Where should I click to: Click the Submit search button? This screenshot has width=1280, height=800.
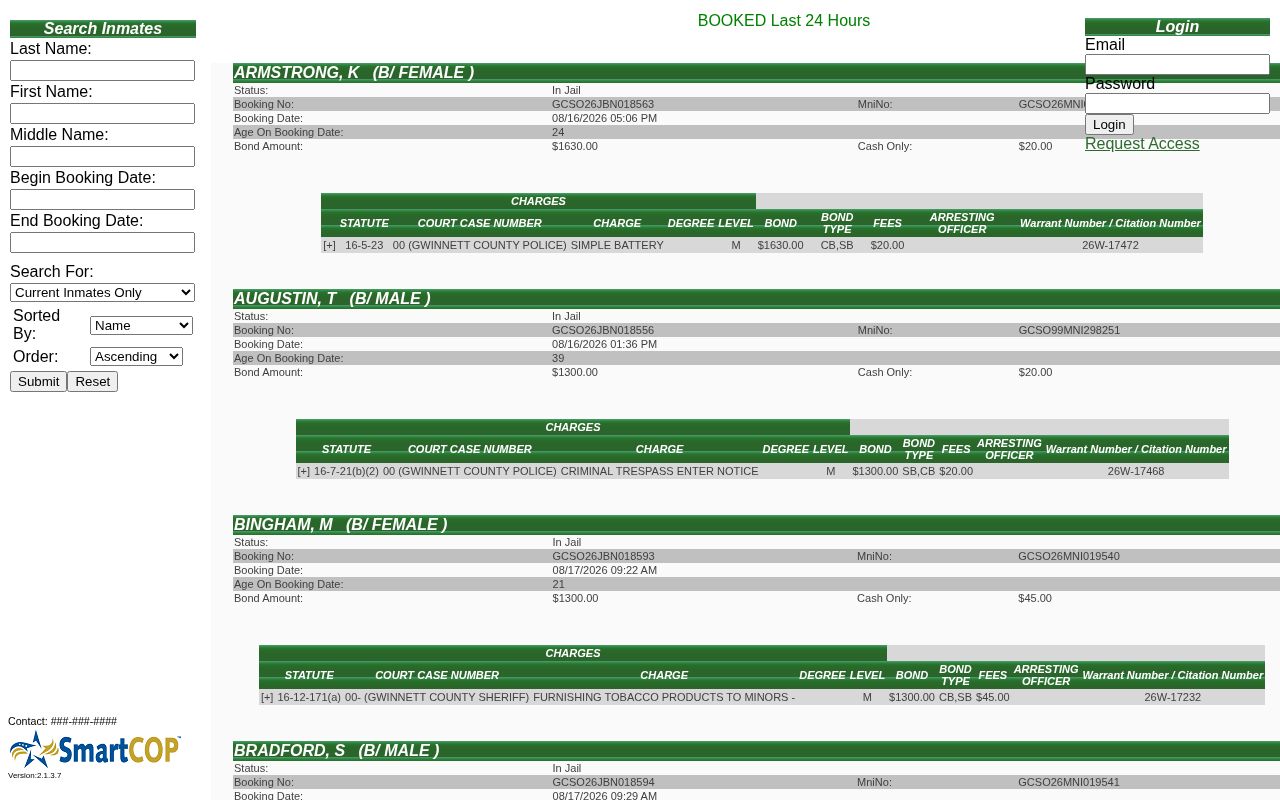[38, 381]
